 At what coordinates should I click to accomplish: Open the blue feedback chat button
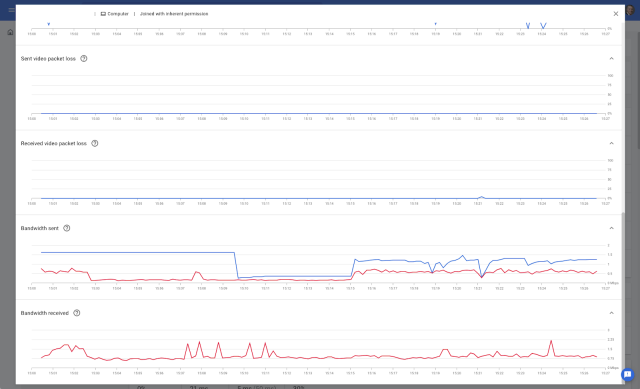[628, 374]
